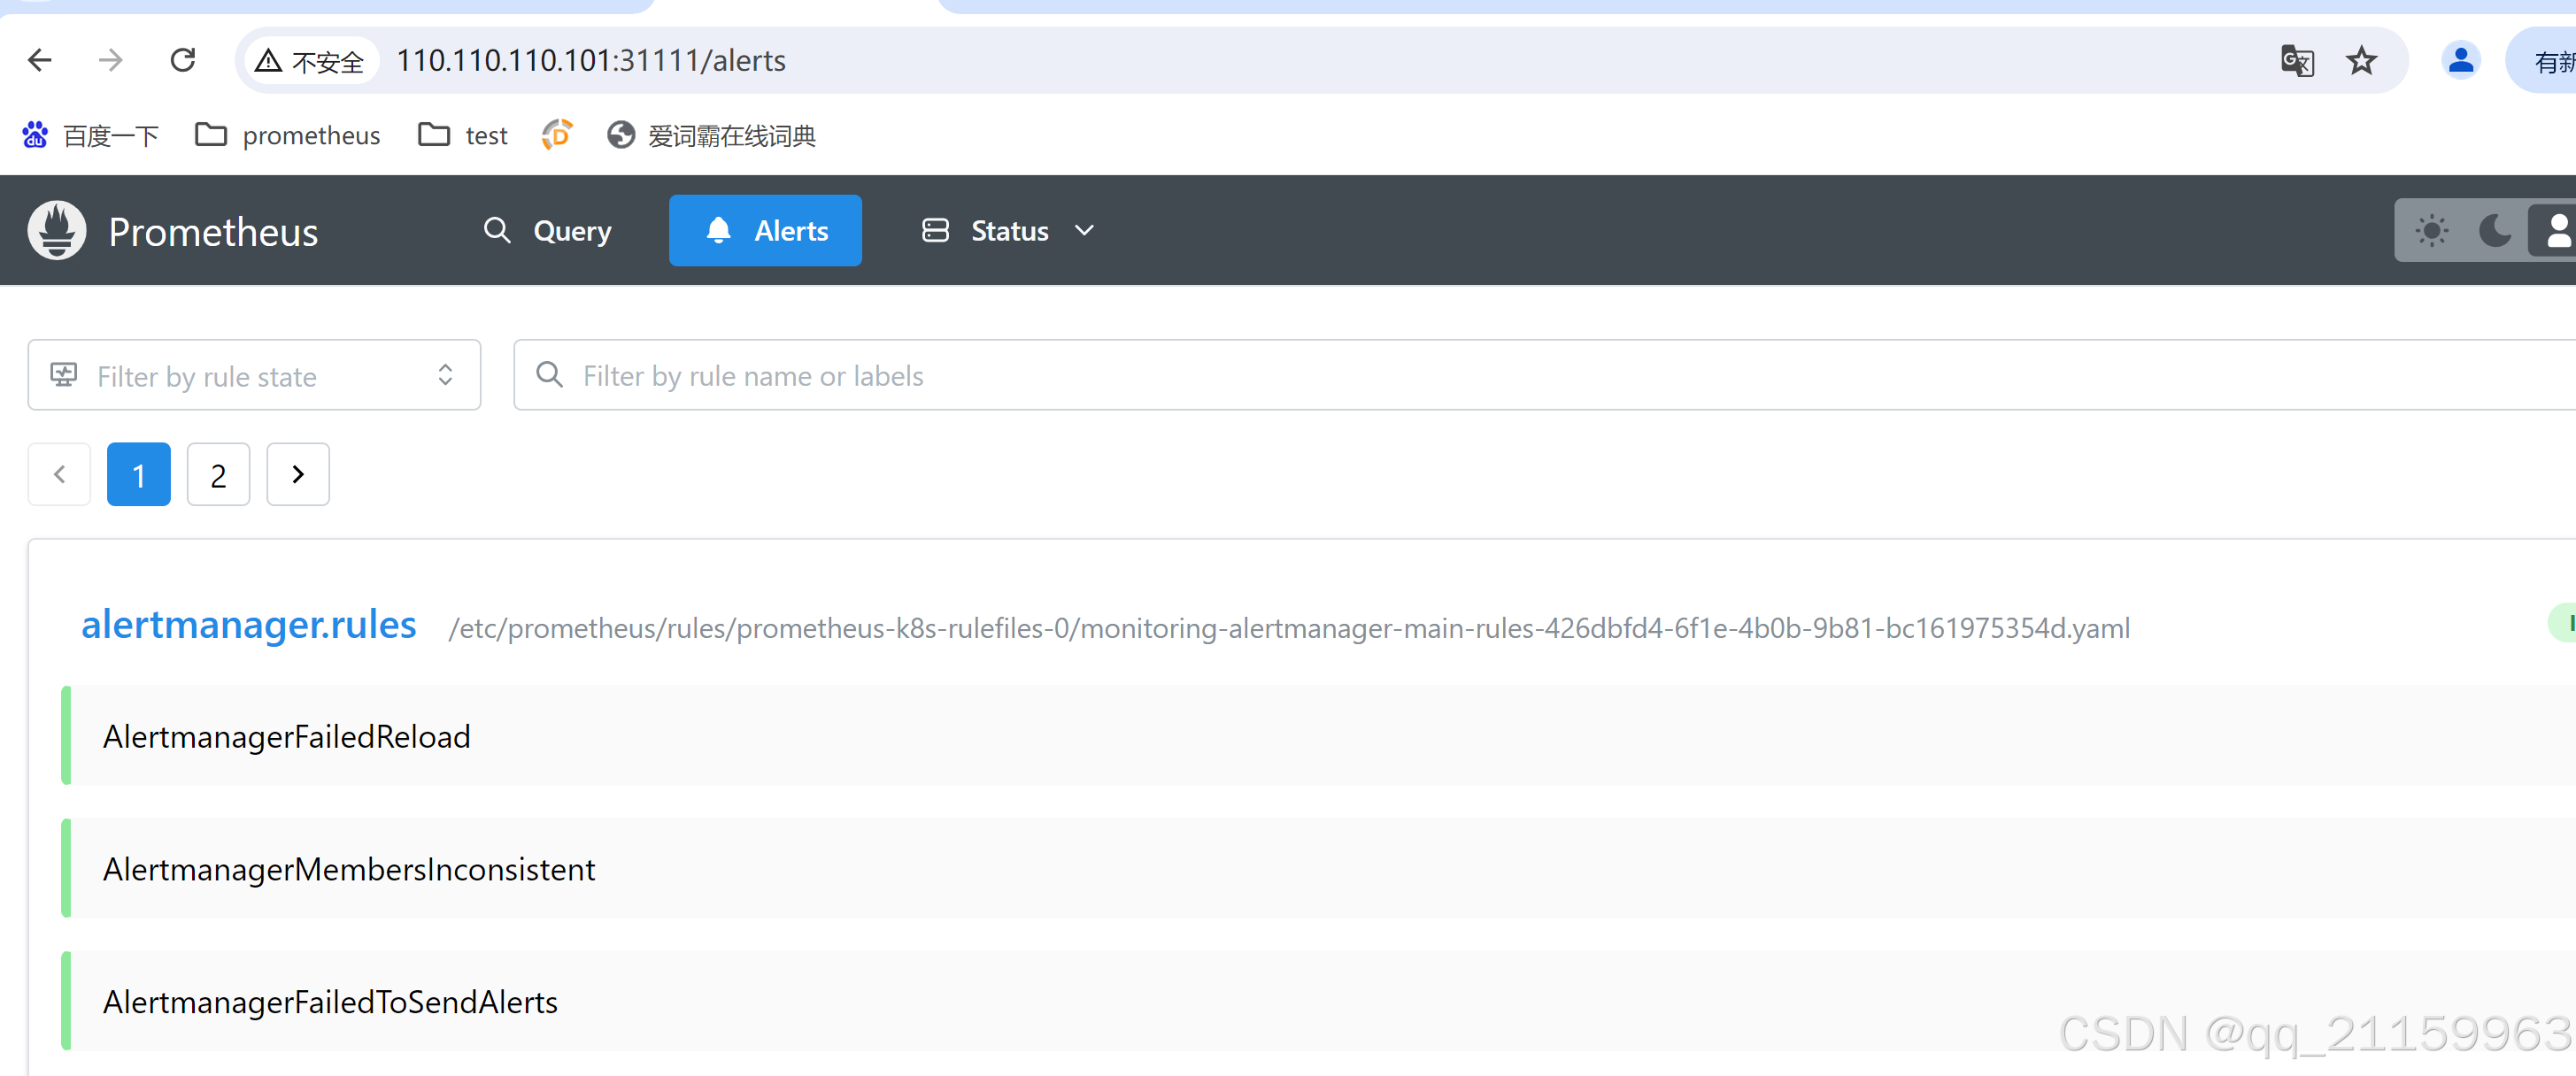The height and width of the screenshot is (1076, 2576).
Task: Jump to pagination page 2
Action: point(218,474)
